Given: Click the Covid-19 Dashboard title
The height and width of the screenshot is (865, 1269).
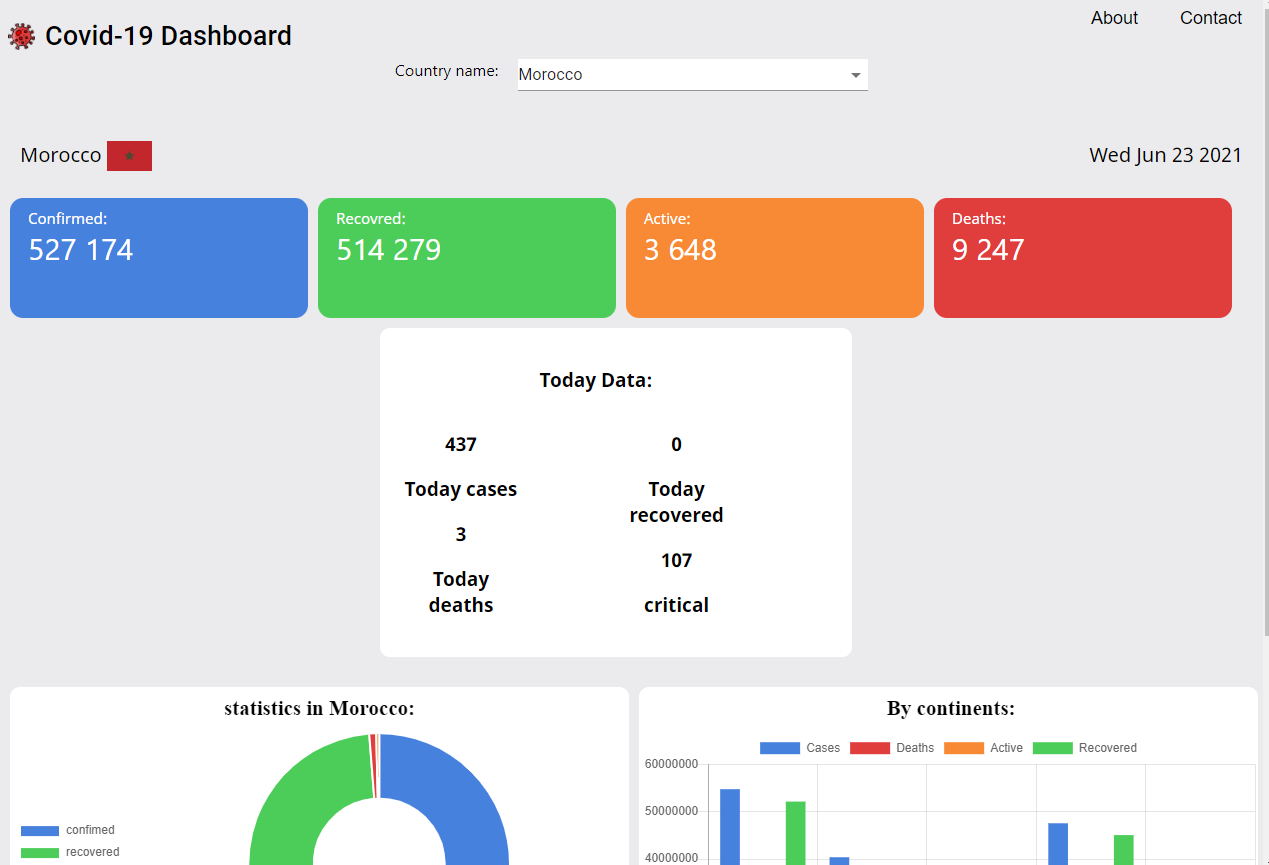Looking at the screenshot, I should tap(168, 36).
